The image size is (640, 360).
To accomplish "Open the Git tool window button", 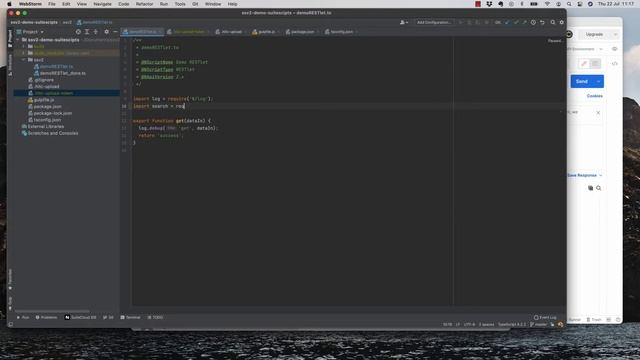I will (108, 317).
